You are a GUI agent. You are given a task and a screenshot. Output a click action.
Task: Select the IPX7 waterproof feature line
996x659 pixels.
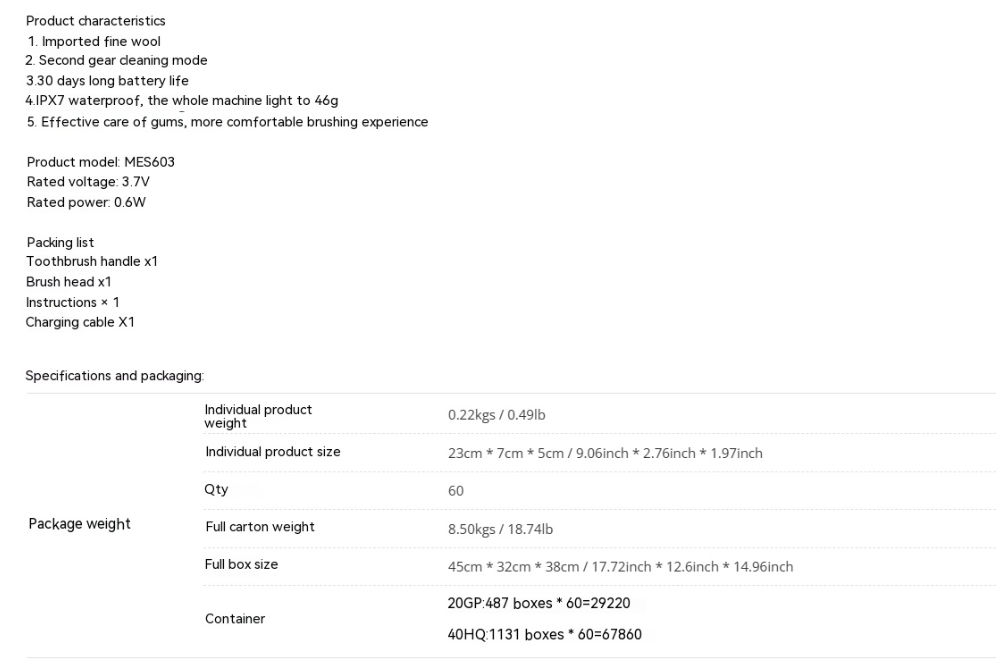[182, 100]
